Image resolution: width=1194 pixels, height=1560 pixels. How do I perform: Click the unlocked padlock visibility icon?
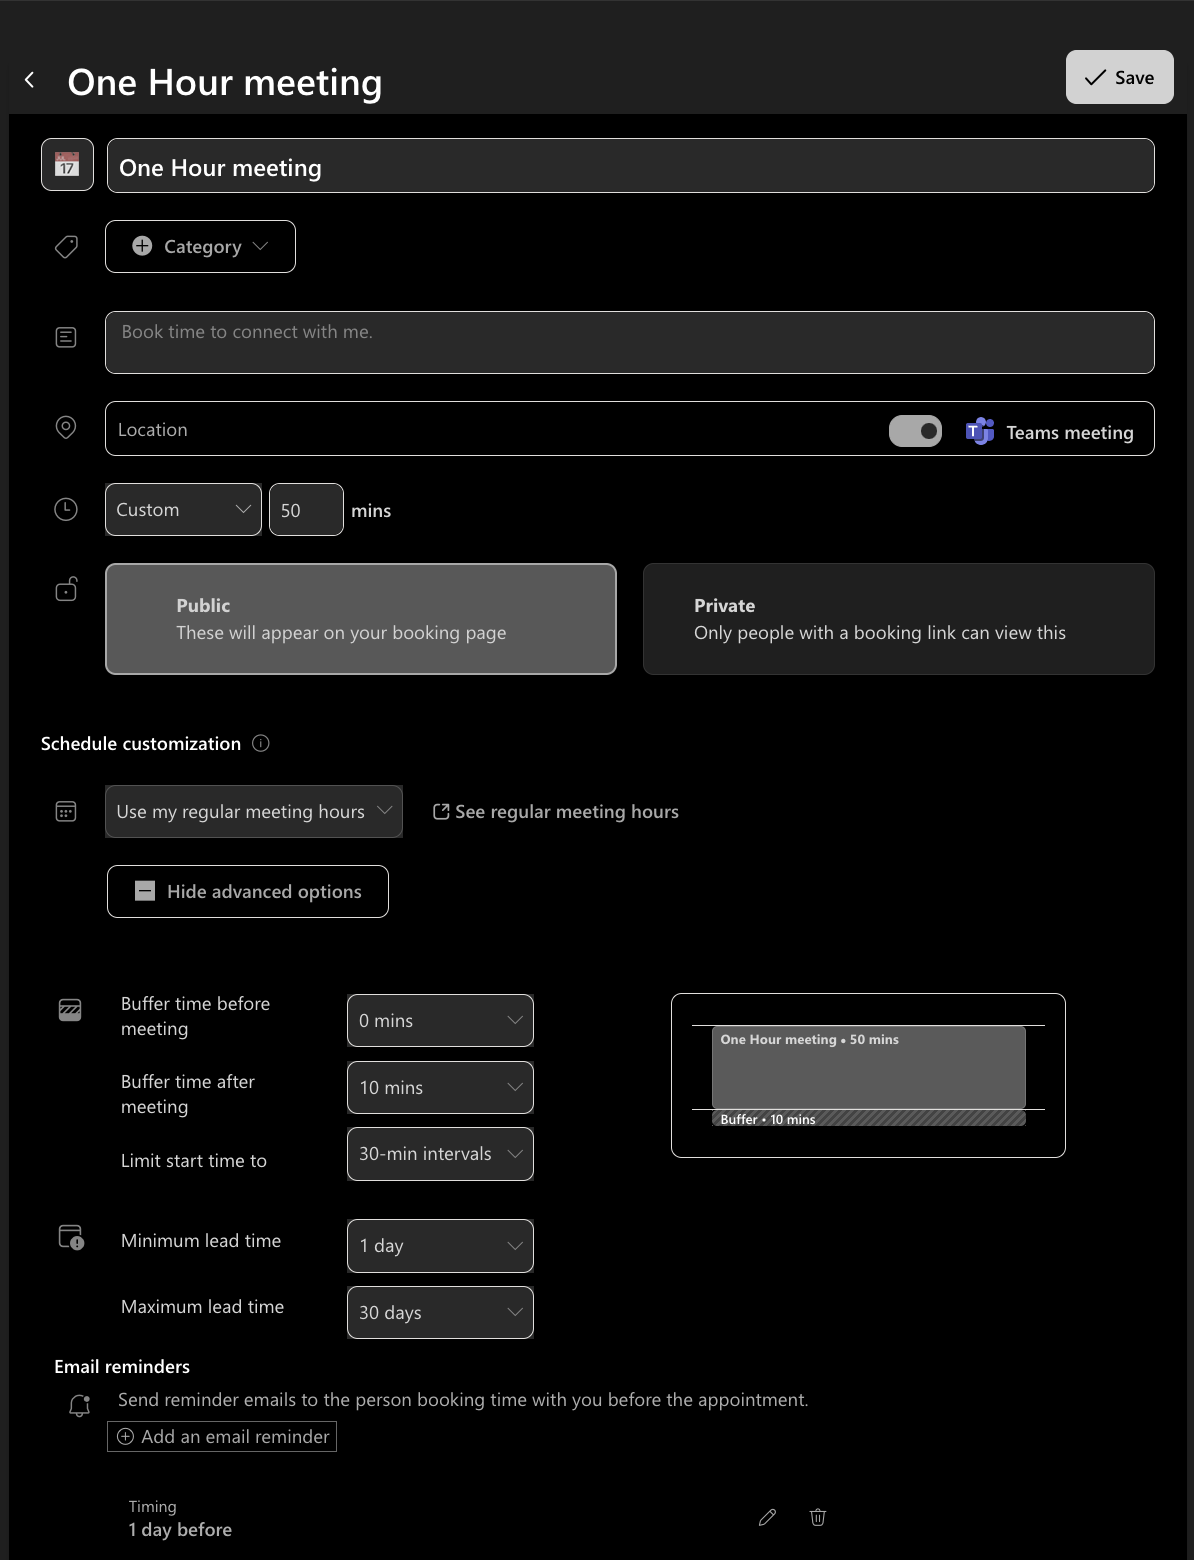(66, 589)
